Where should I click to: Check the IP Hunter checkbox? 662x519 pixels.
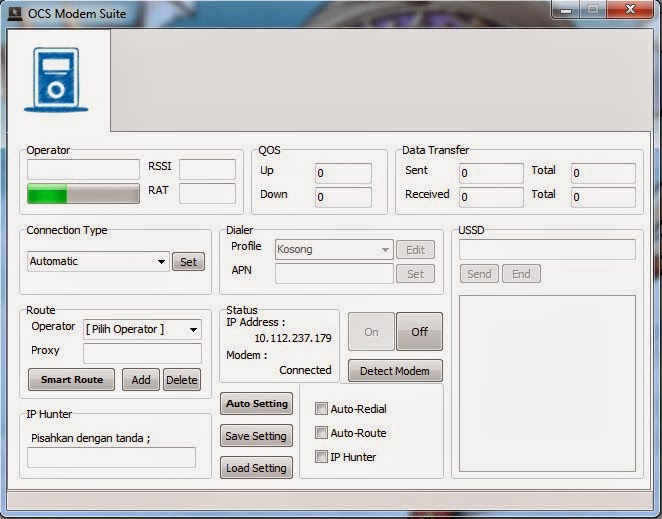pyautogui.click(x=321, y=457)
